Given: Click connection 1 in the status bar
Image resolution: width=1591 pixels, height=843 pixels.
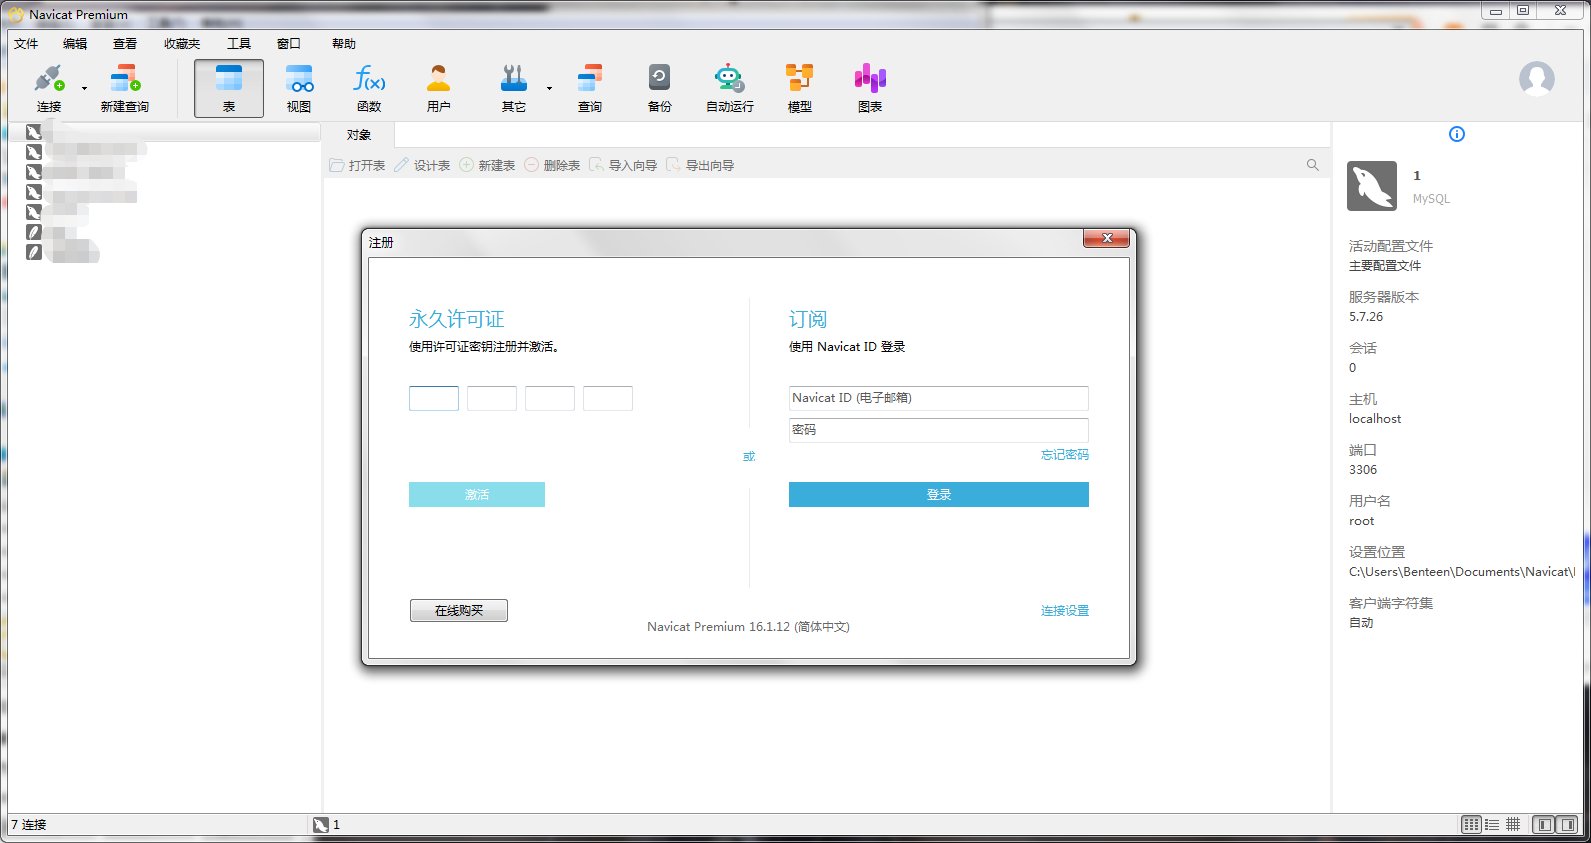Looking at the screenshot, I should pos(327,825).
